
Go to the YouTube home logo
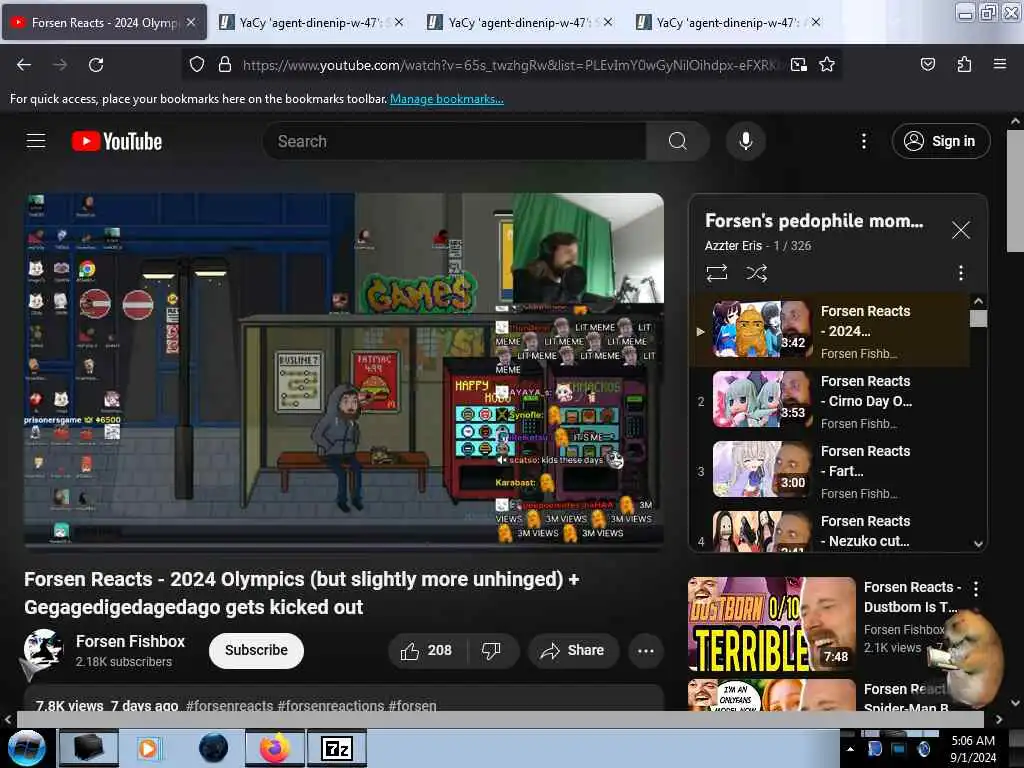click(117, 141)
